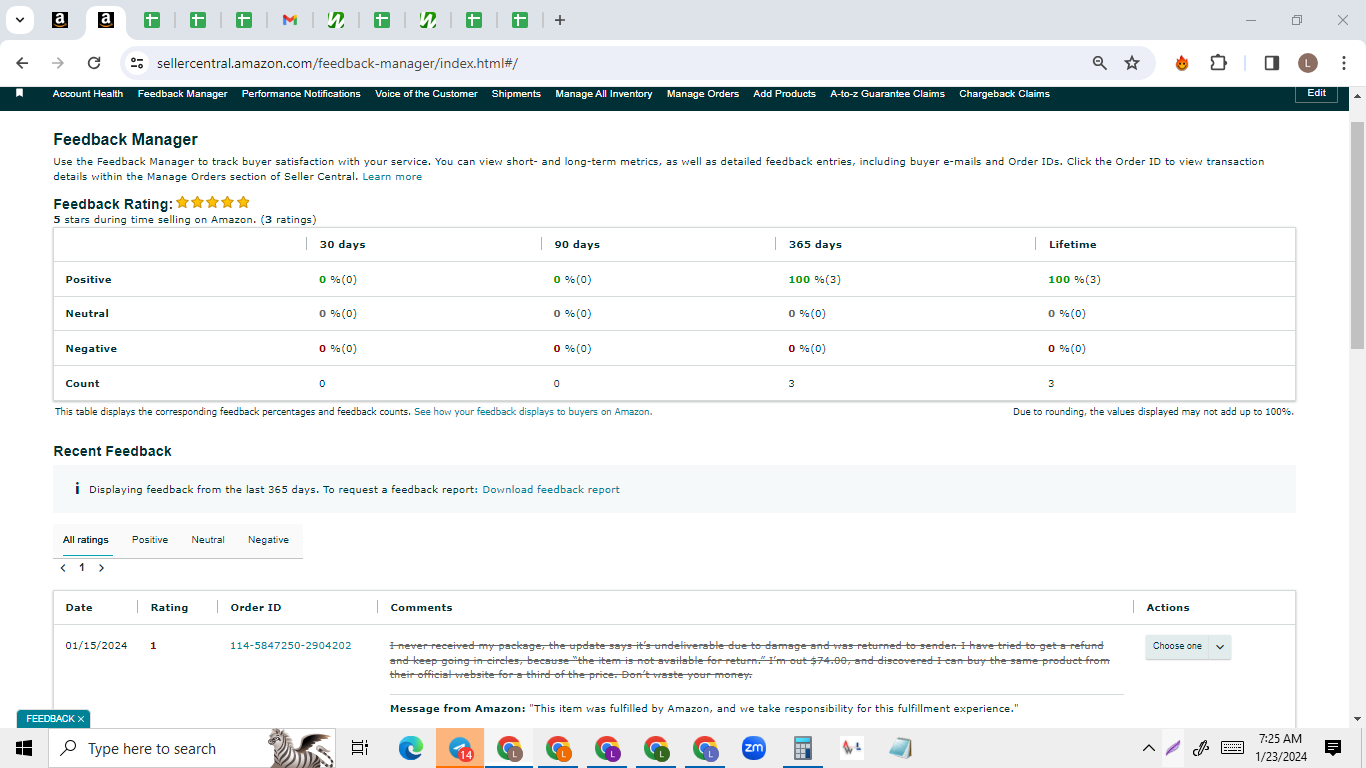Open a new browser tab
Screen dimensions: 1366x768
point(560,20)
